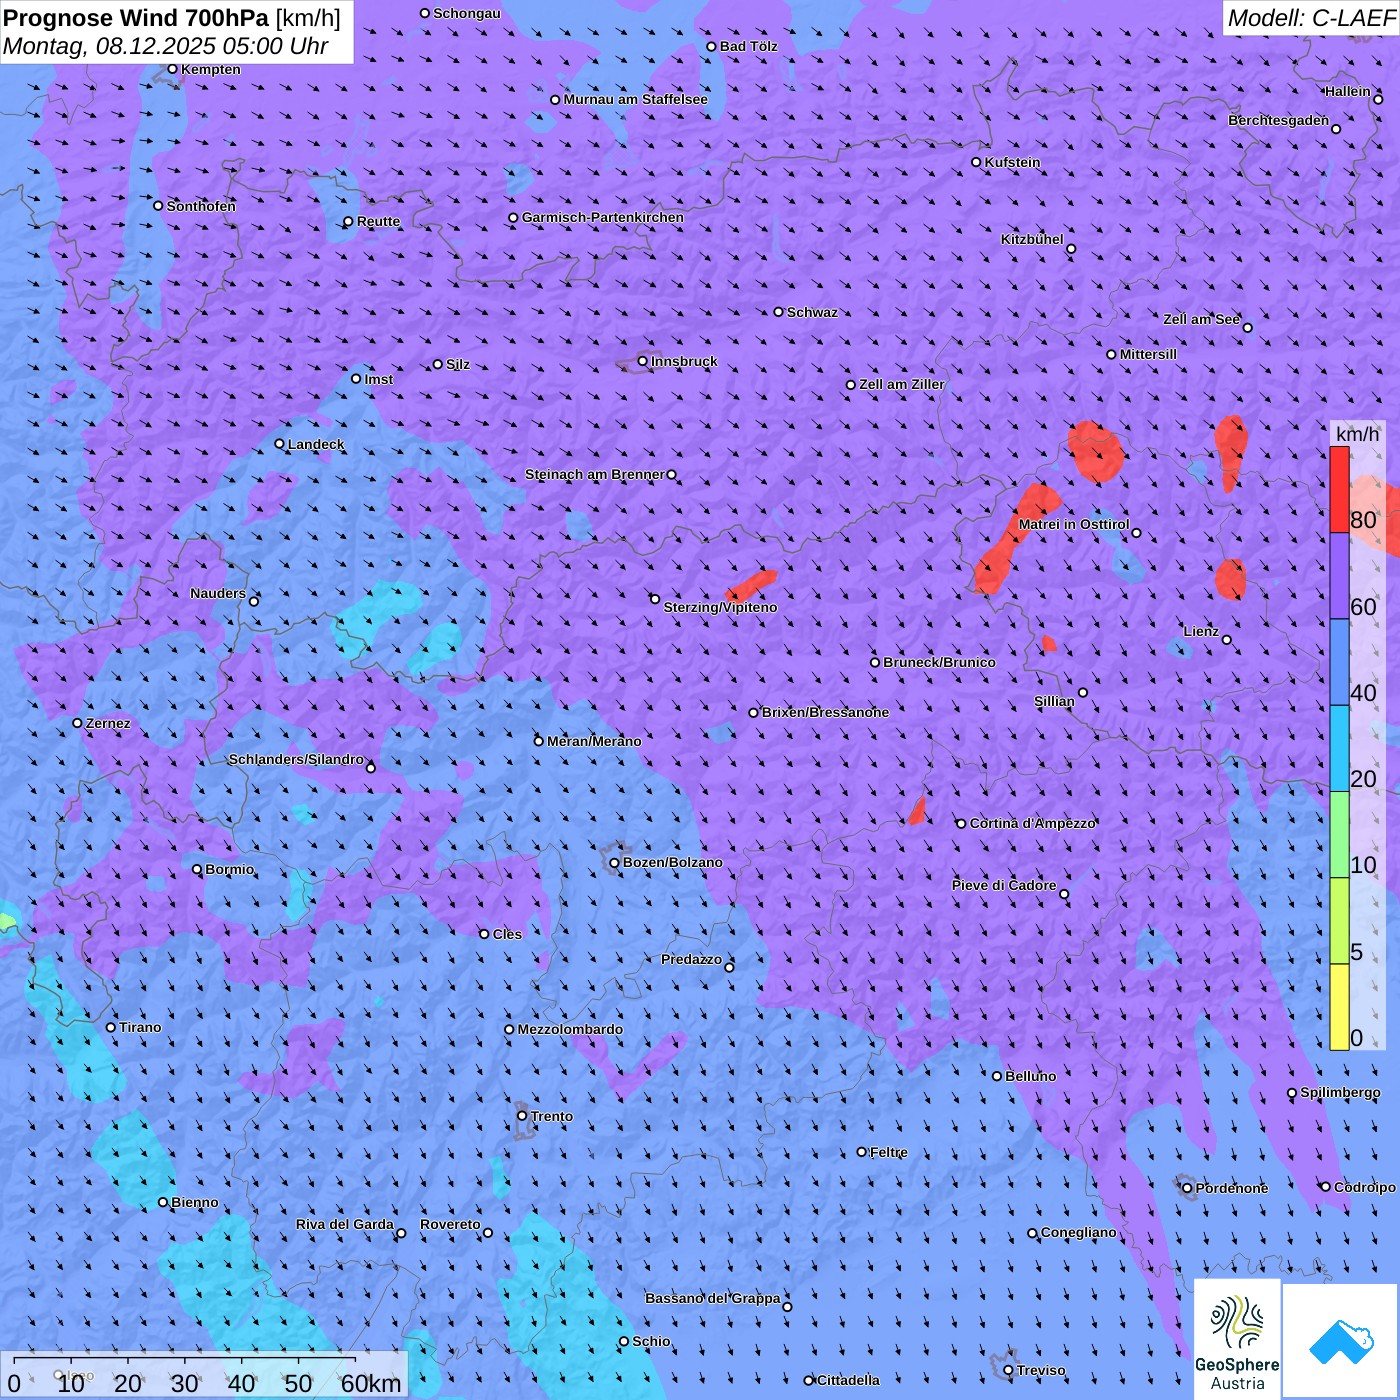Click the 'Trento' label
Image resolution: width=1400 pixels, height=1400 pixels.
pyautogui.click(x=552, y=1116)
